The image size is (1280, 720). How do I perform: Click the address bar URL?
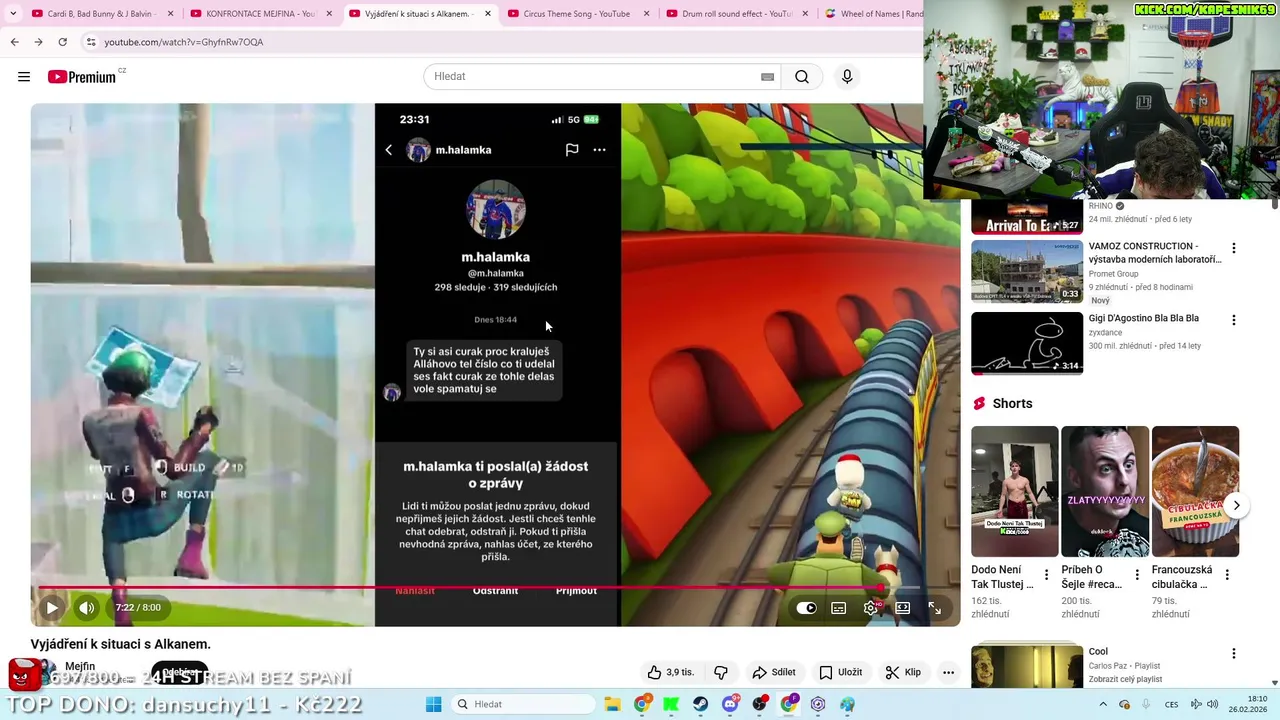pos(184,42)
